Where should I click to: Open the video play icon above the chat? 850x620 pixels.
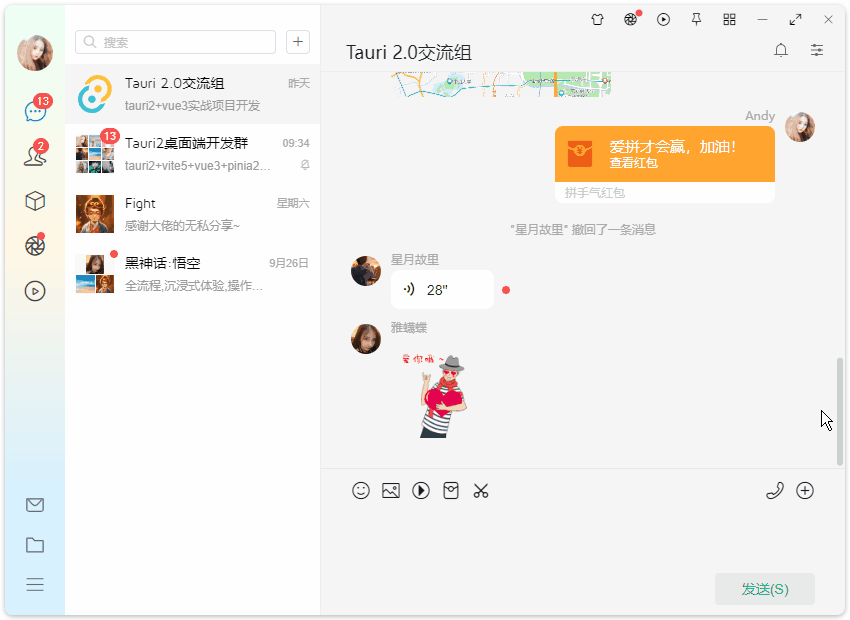pos(663,19)
